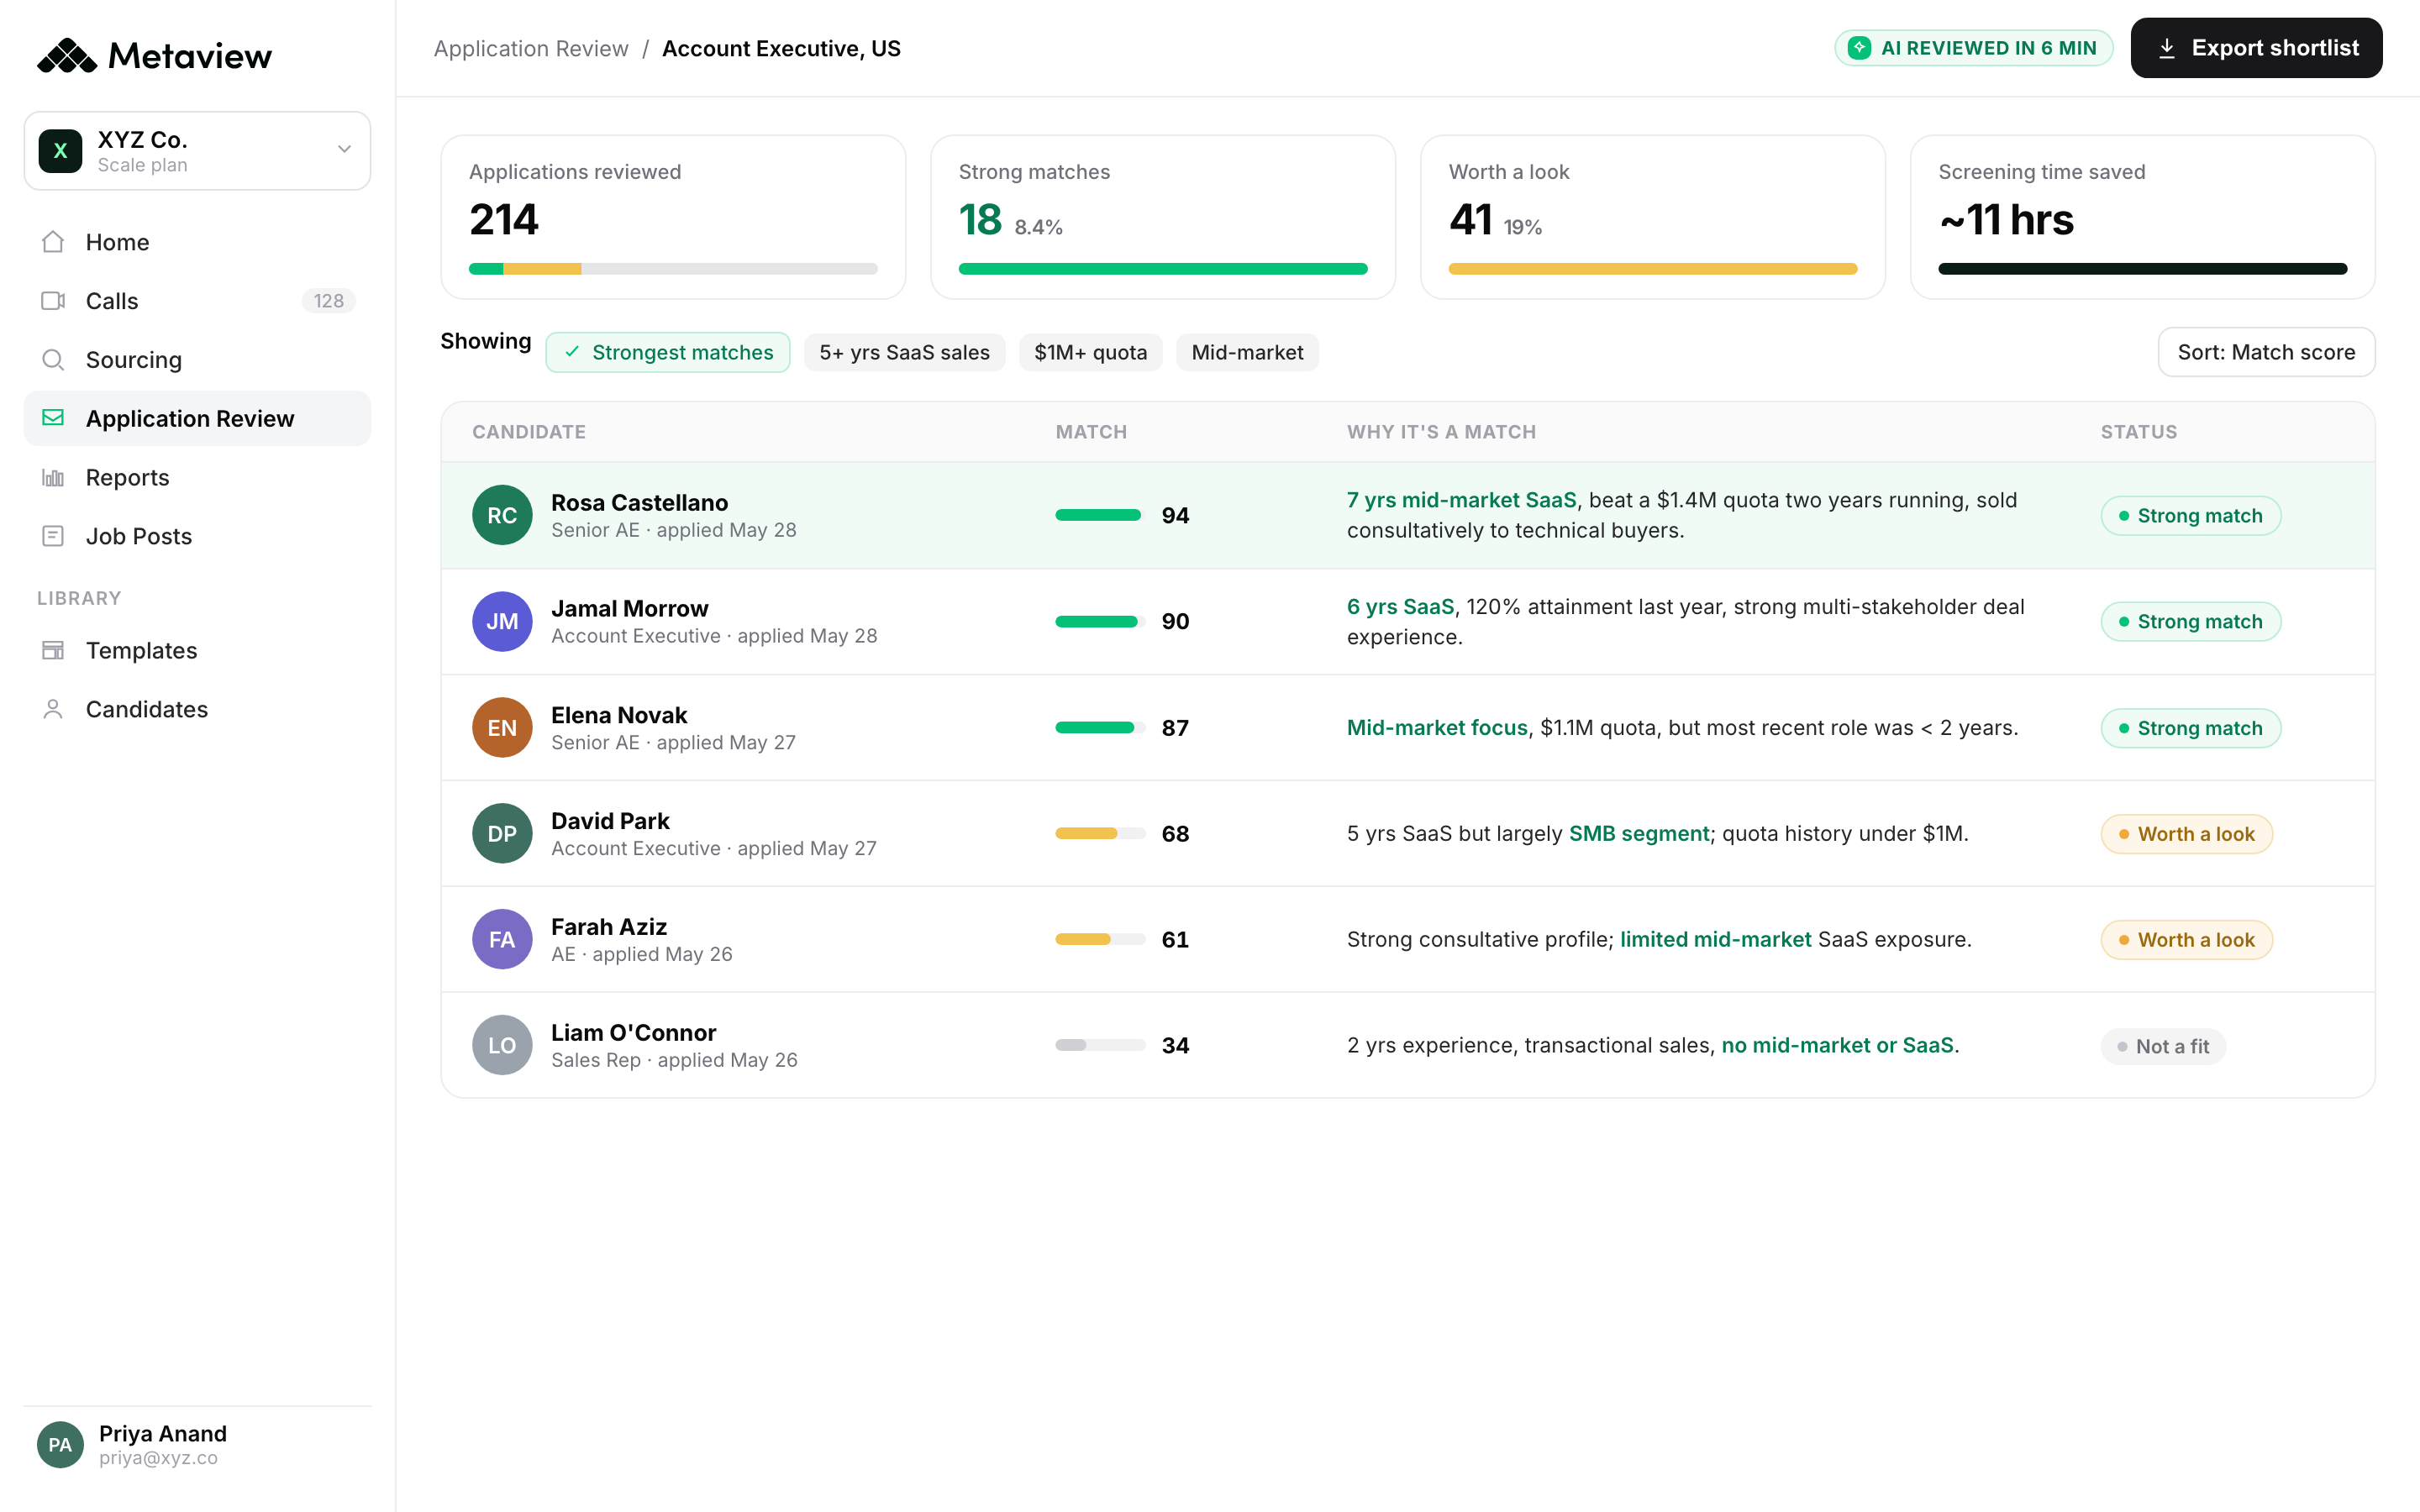
Task: Click the Job Posts document icon
Action: 53,536
